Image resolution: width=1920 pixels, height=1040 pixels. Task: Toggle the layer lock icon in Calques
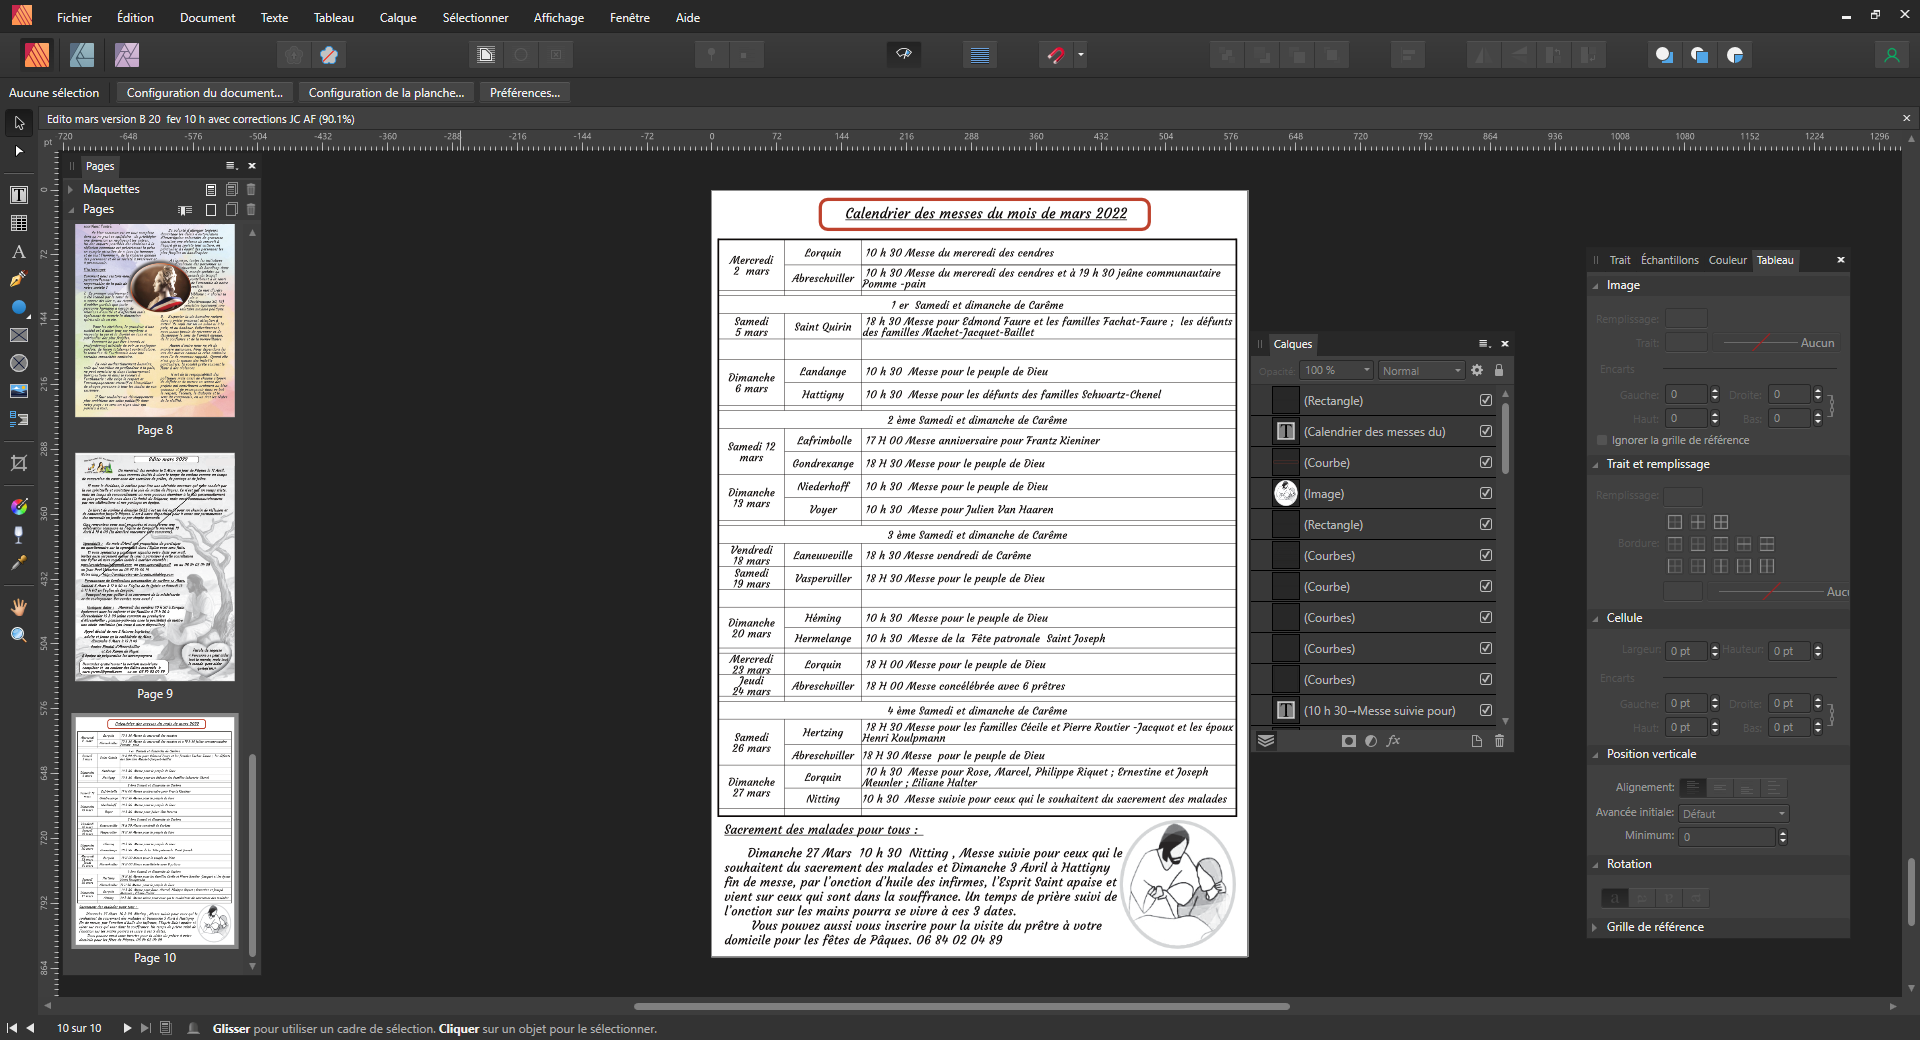click(x=1498, y=370)
